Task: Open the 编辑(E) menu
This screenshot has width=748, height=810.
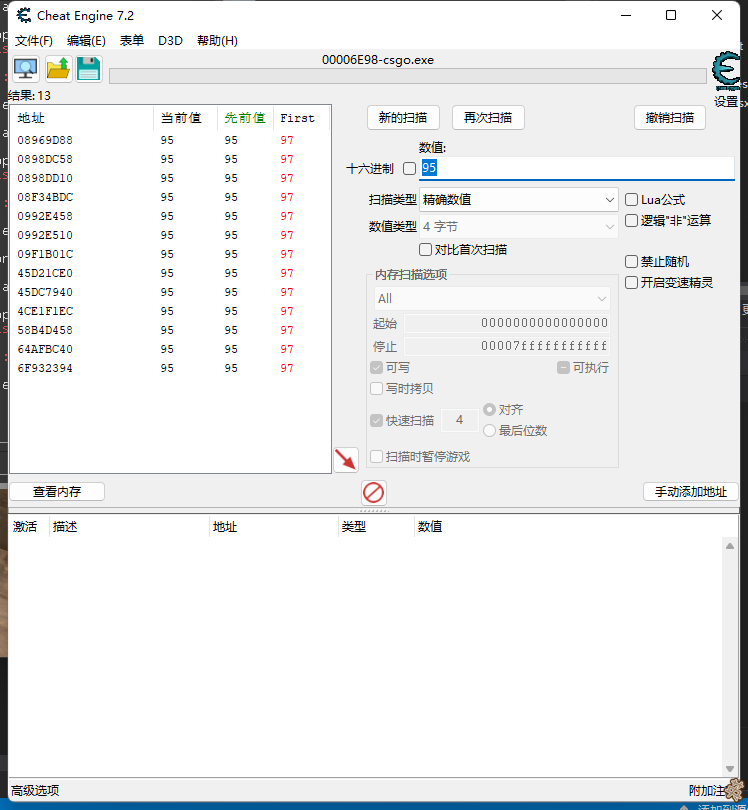Action: click(x=86, y=40)
